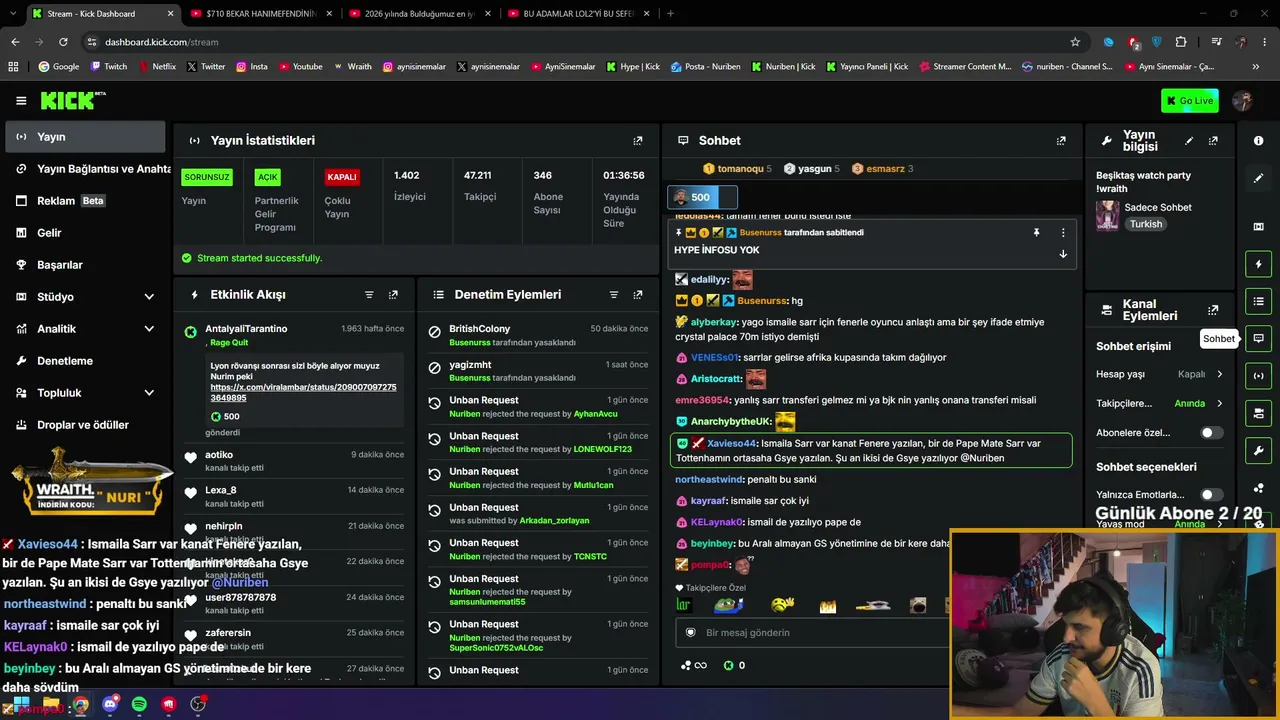Select Yayın in the sidebar
The width and height of the screenshot is (1280, 720).
[x=85, y=137]
